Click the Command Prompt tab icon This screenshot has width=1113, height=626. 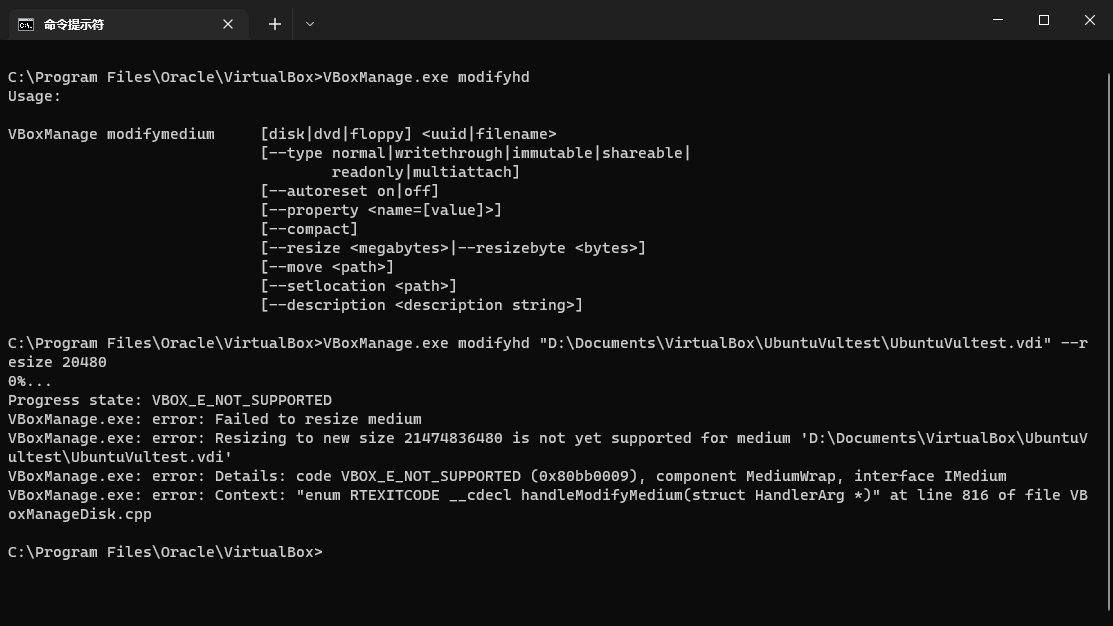pos(26,24)
